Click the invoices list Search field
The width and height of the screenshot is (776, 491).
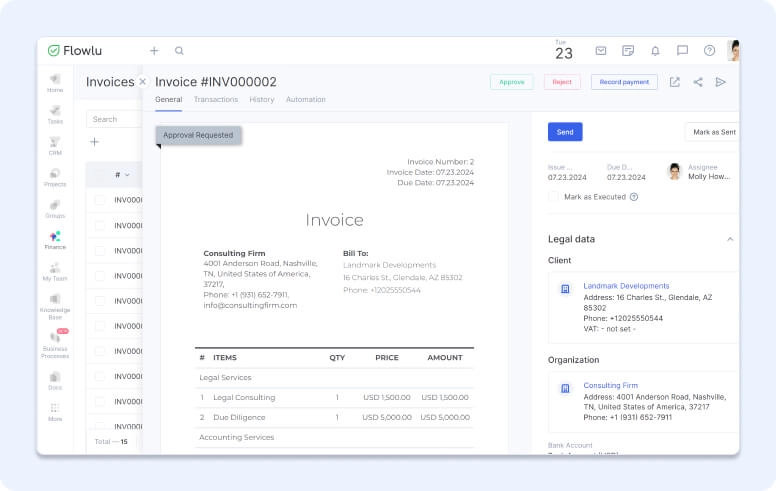pos(114,119)
